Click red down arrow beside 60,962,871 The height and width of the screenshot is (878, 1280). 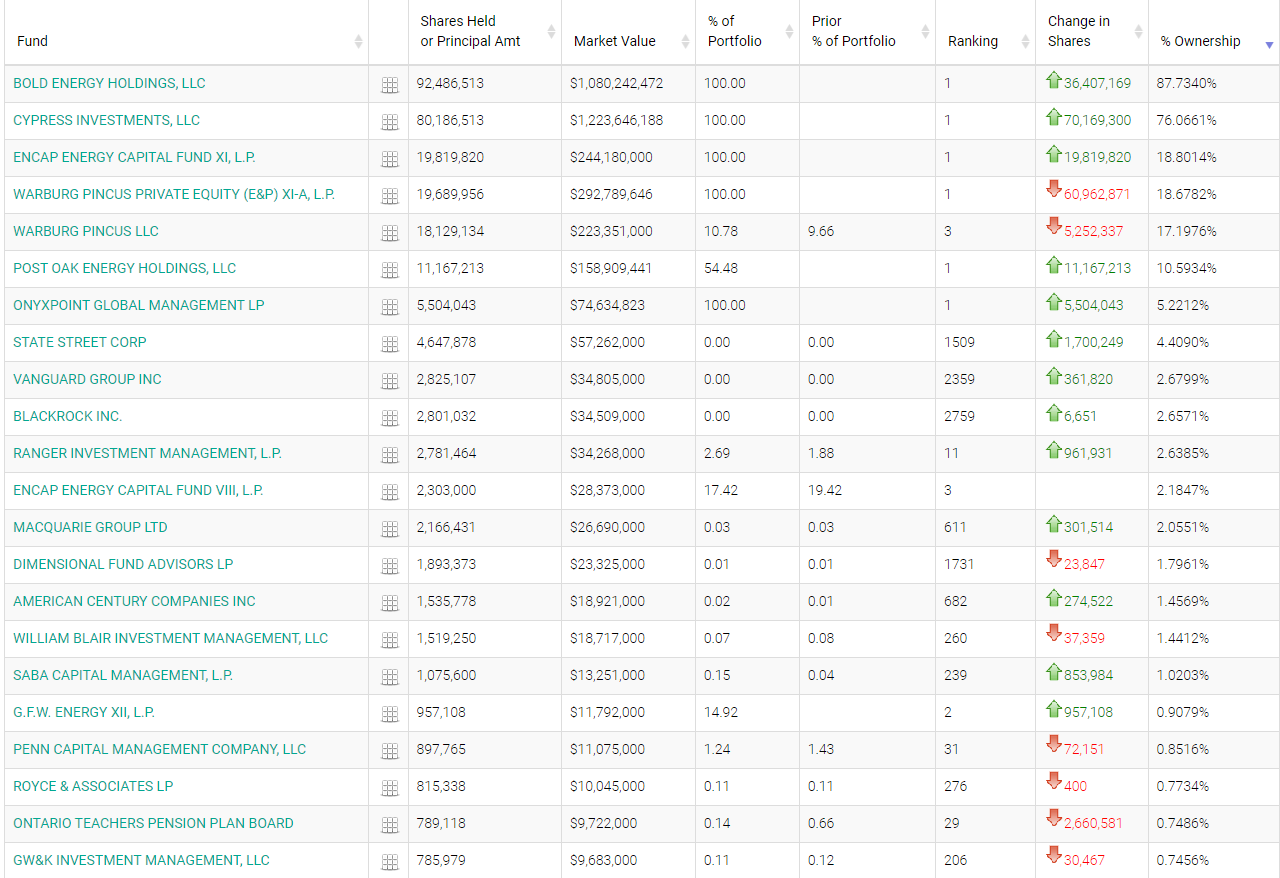1053,188
